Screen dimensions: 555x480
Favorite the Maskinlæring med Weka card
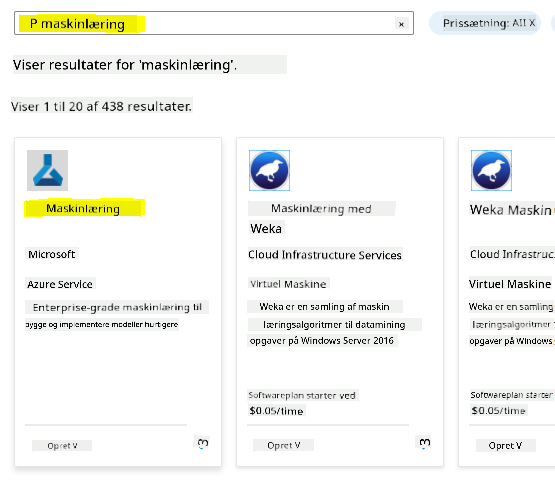(x=424, y=442)
